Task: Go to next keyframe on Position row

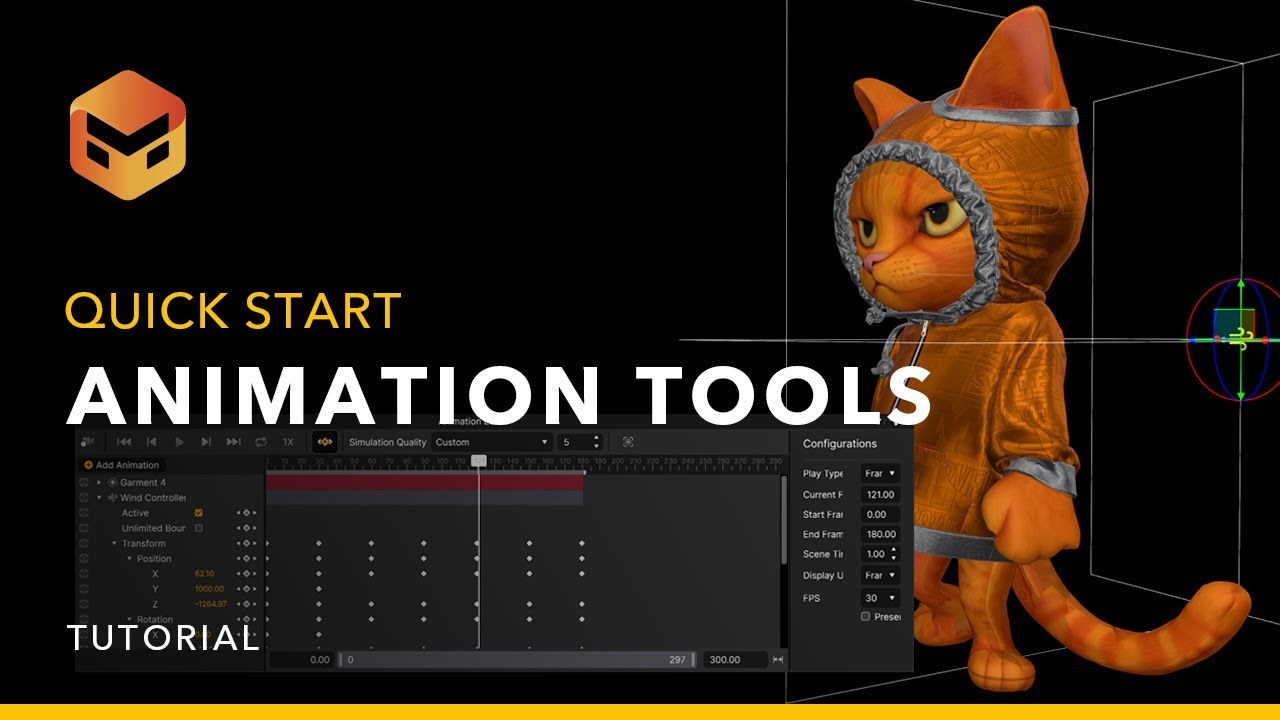Action: point(255,559)
